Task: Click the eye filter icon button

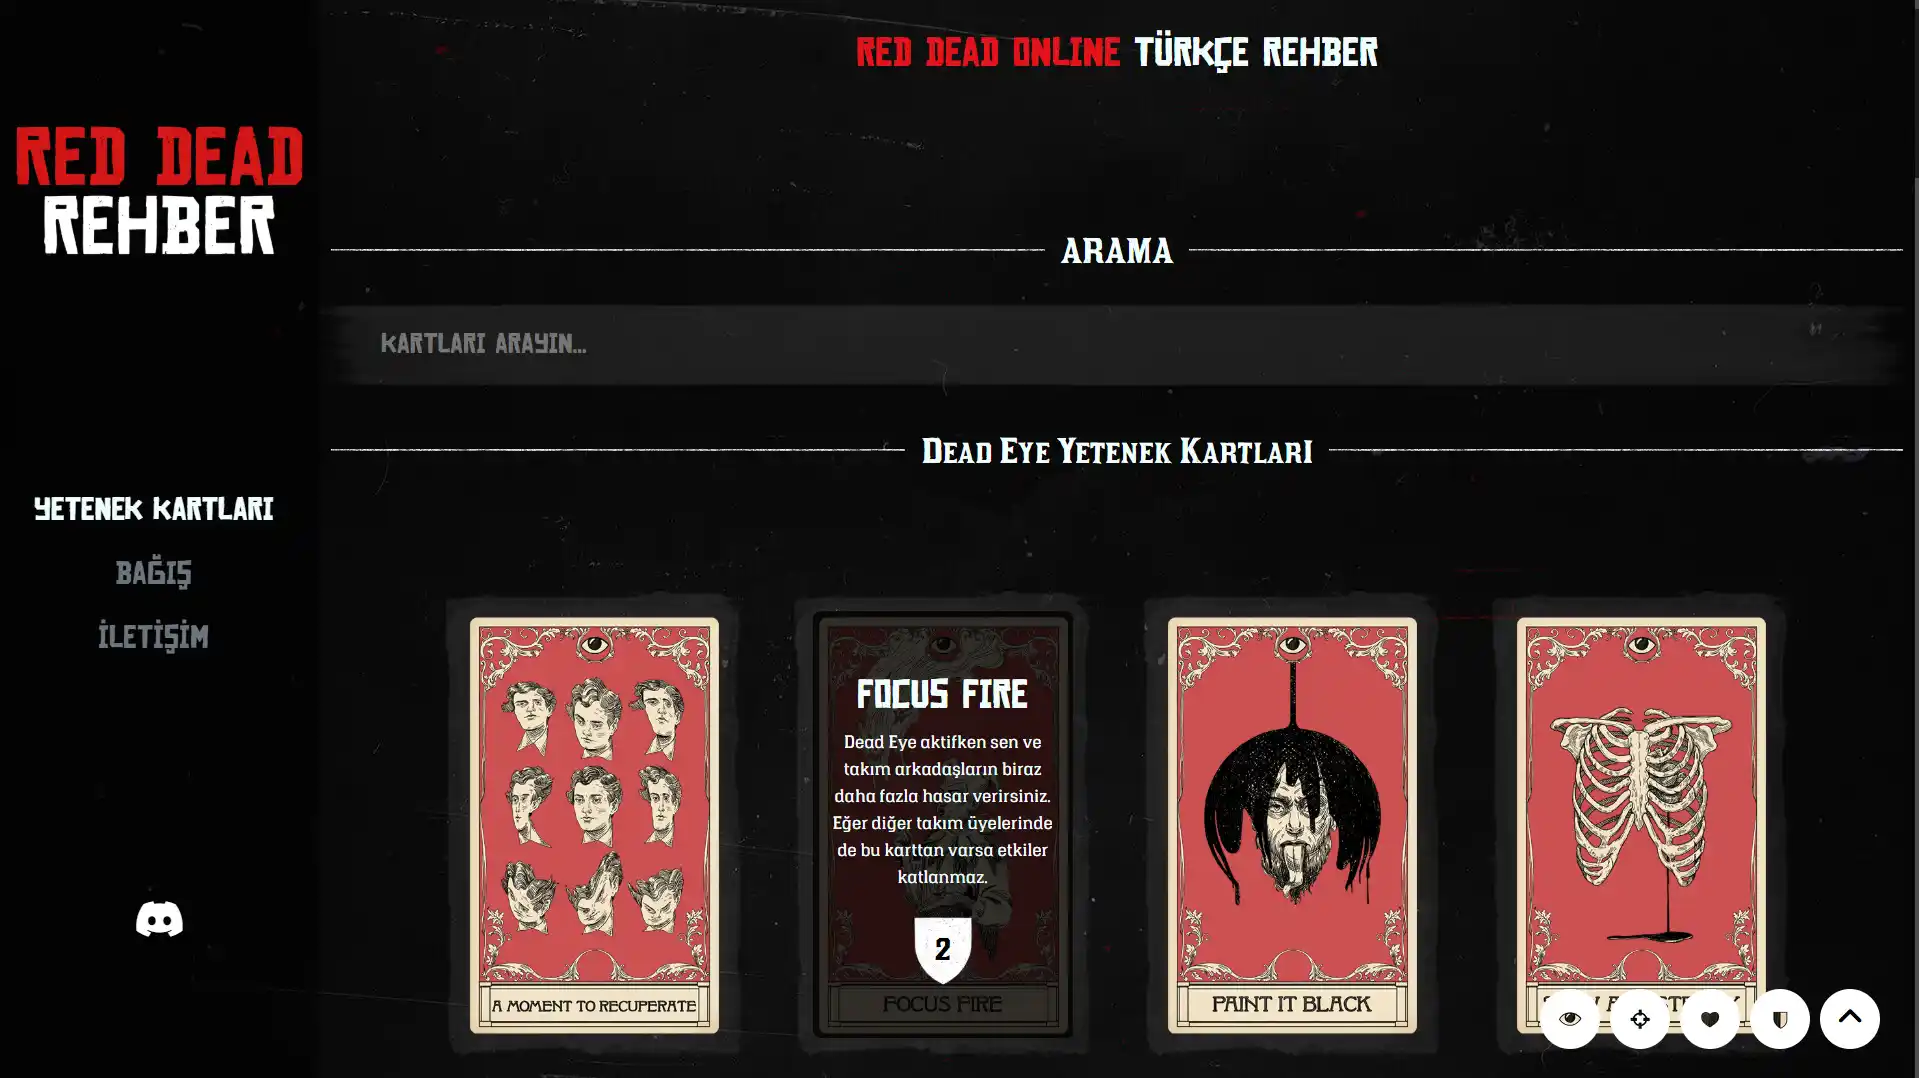Action: (x=1569, y=1019)
